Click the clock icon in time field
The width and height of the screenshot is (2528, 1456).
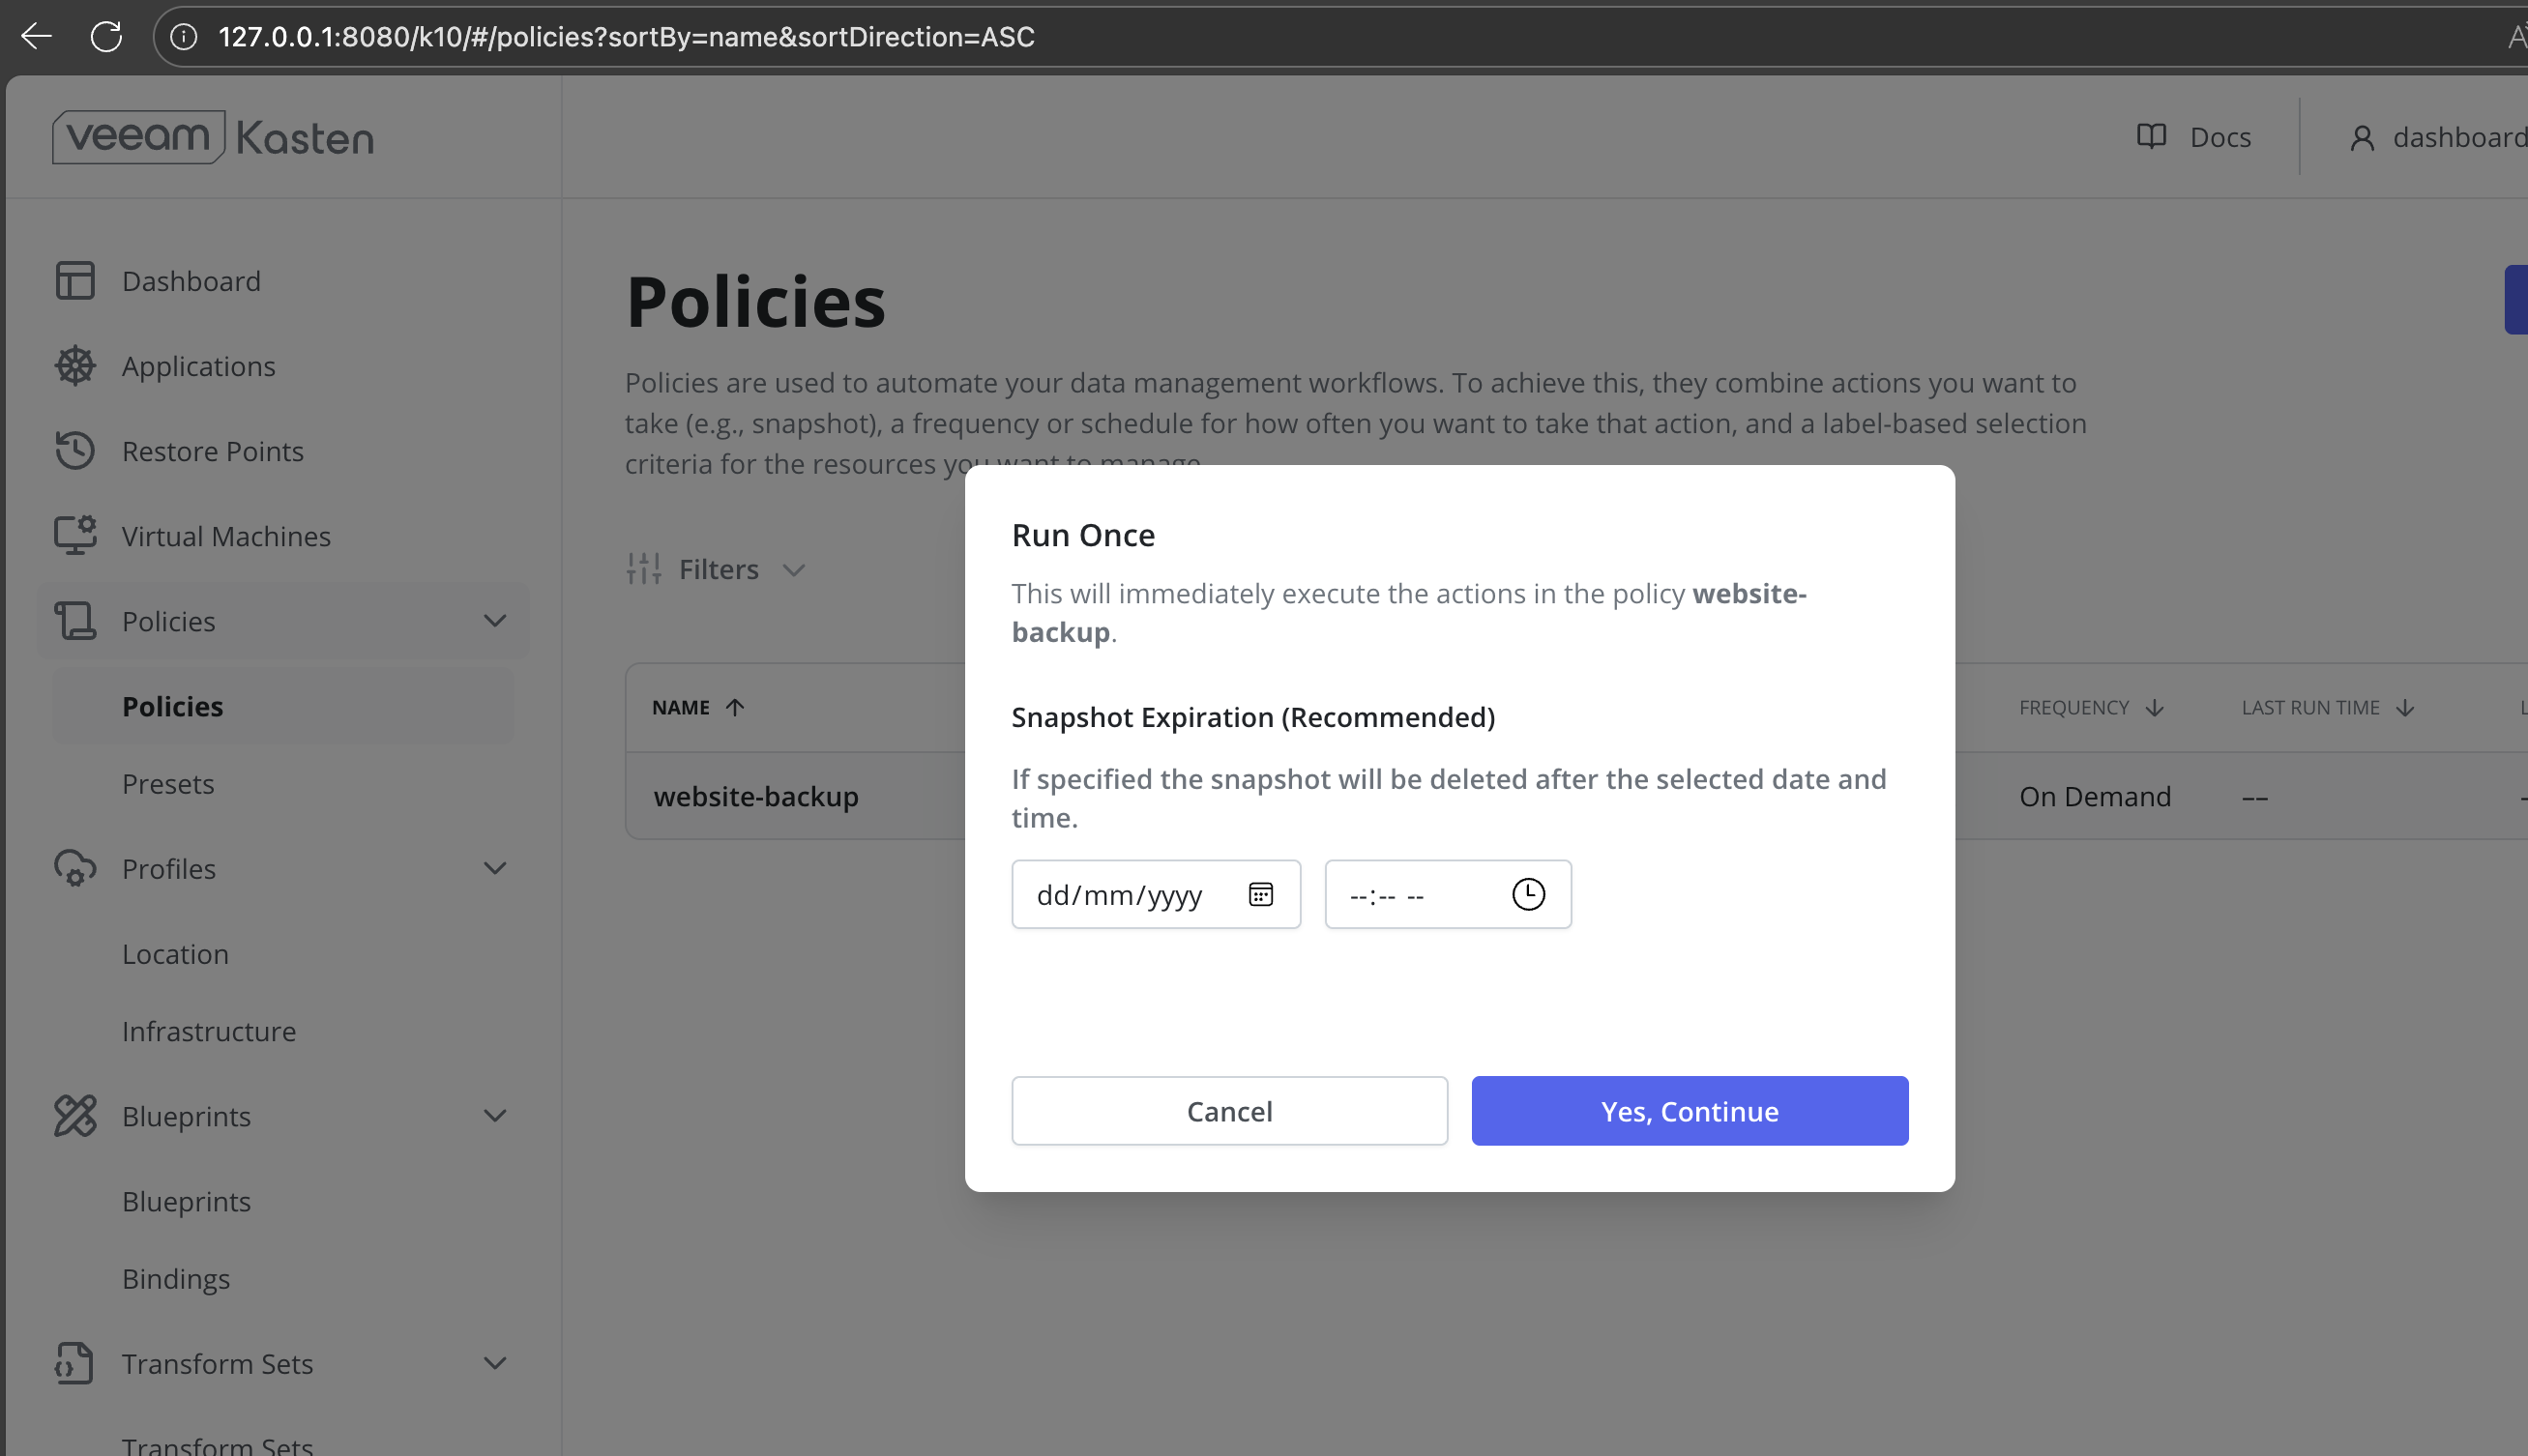(x=1527, y=894)
